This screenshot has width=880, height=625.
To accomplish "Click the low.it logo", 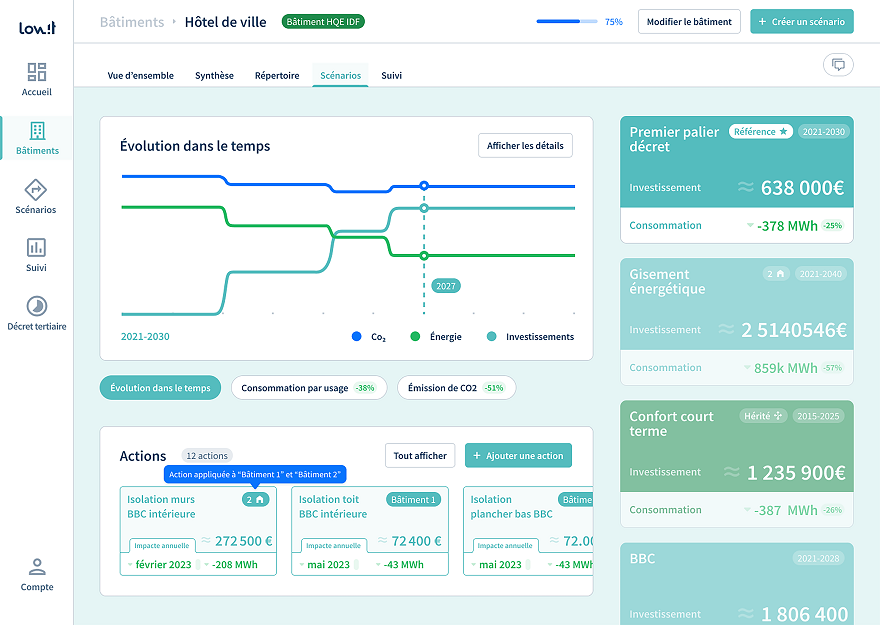I will 36,27.
